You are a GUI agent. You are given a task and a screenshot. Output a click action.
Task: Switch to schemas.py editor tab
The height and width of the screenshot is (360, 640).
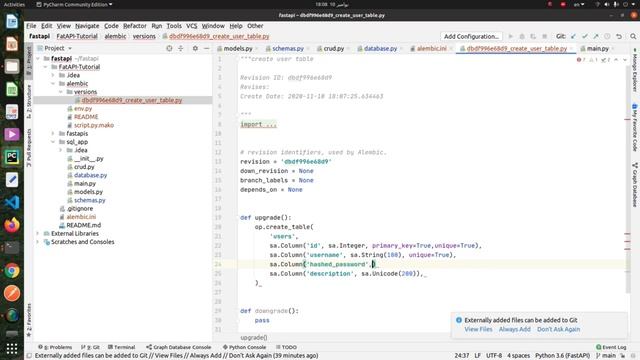point(288,48)
